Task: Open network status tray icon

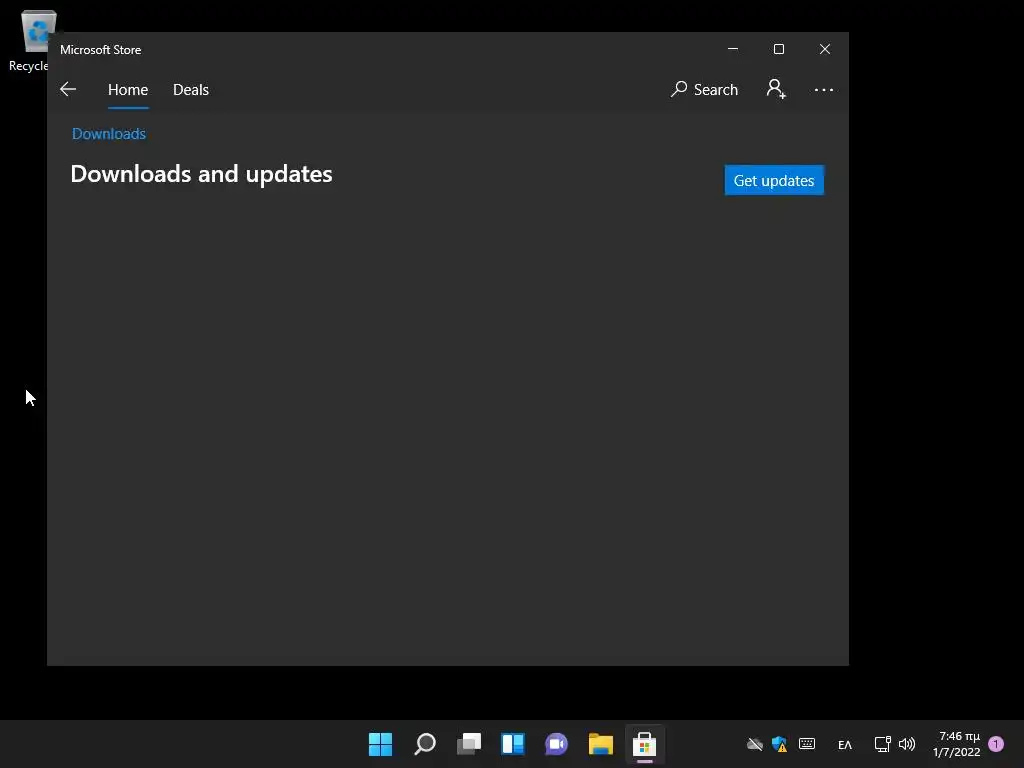Action: (882, 744)
